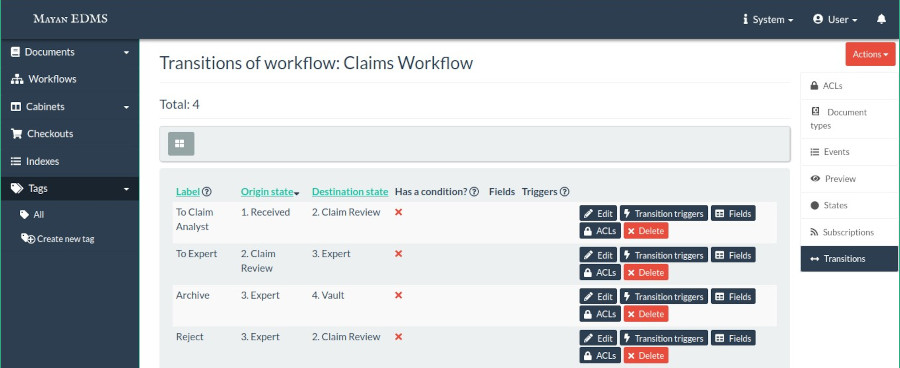Screen dimensions: 900x368
Task: Click the Mayan EDMS logo
Action: [x=70, y=19]
